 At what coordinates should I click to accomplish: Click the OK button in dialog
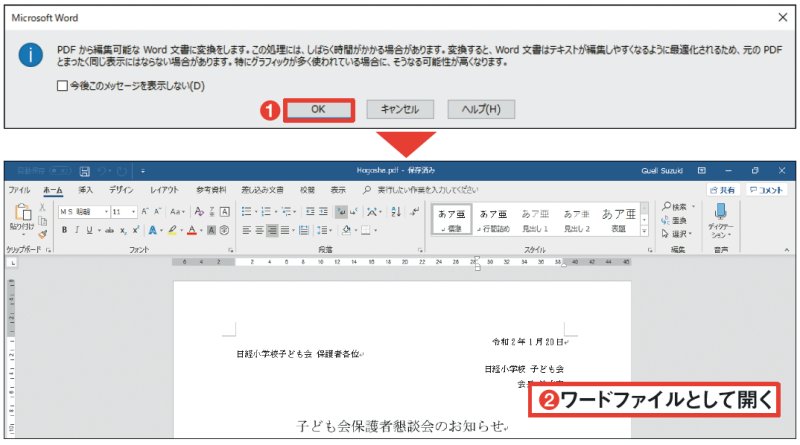(x=319, y=109)
